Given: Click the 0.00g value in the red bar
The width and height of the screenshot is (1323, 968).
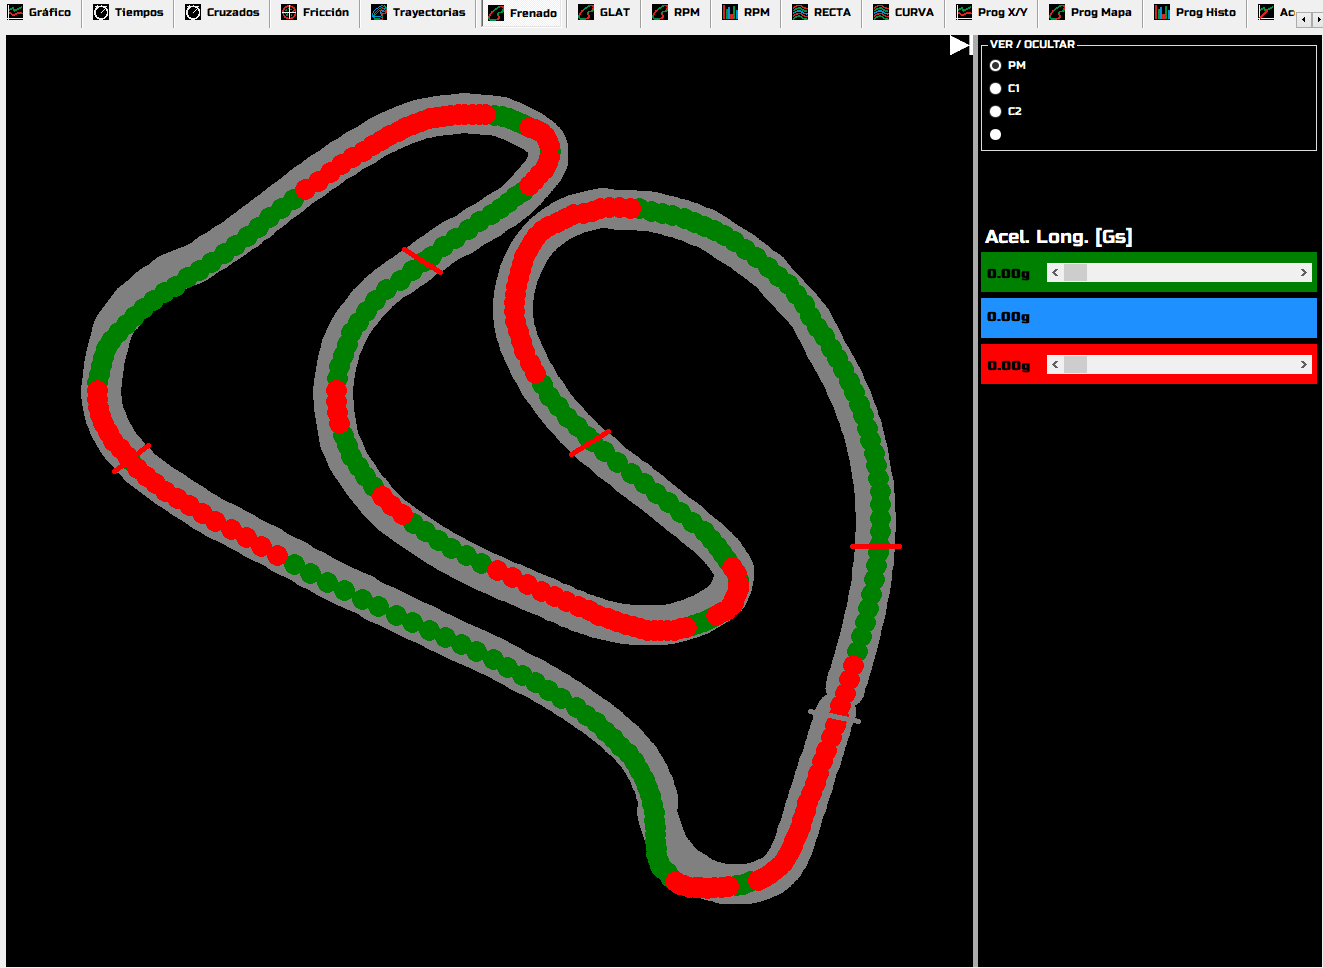Looking at the screenshot, I should pyautogui.click(x=1008, y=365).
